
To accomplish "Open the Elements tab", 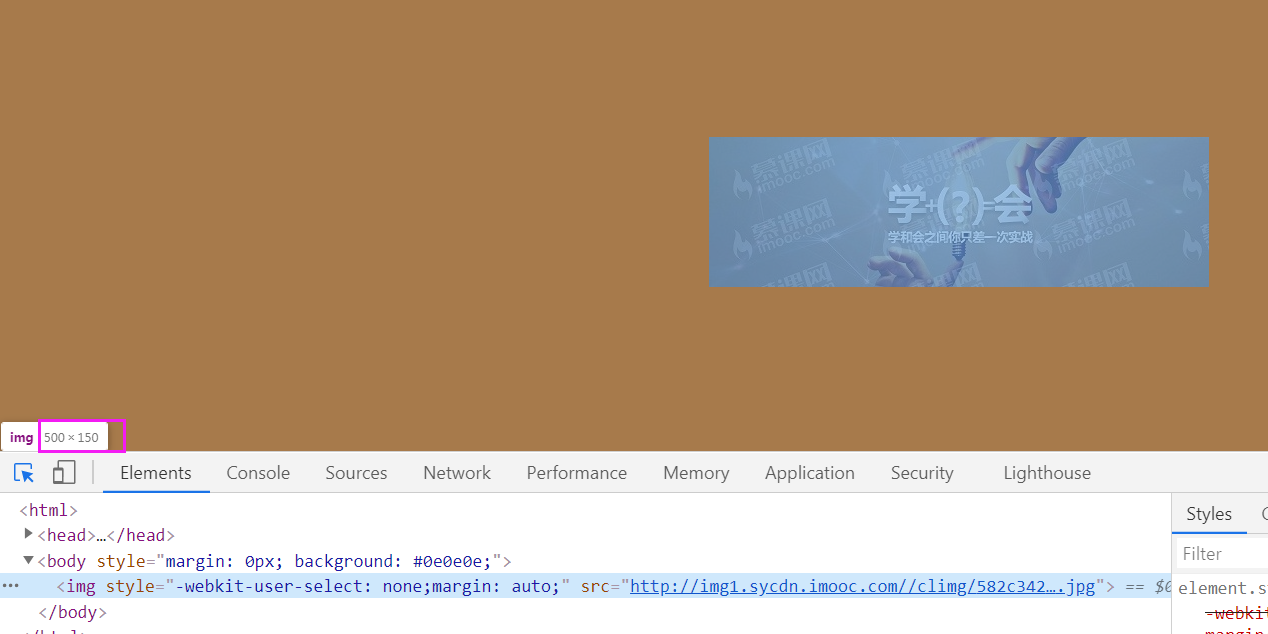I will (156, 473).
